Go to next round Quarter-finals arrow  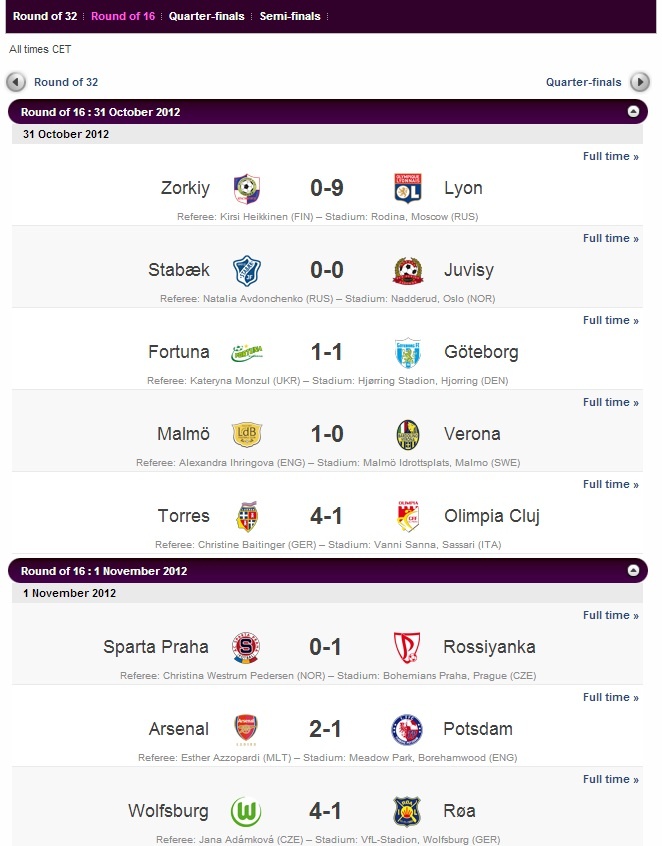tap(640, 82)
